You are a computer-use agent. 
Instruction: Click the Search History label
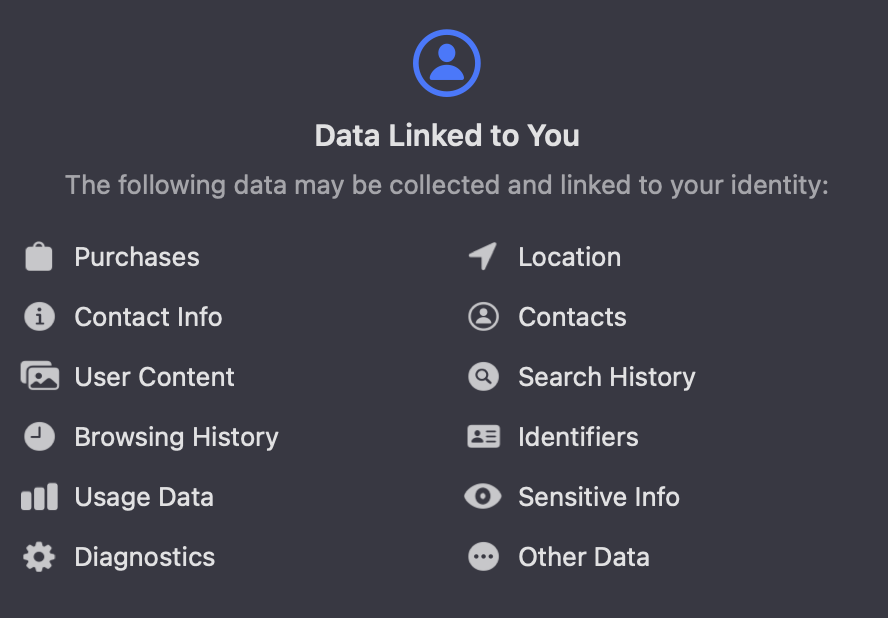tap(606, 377)
